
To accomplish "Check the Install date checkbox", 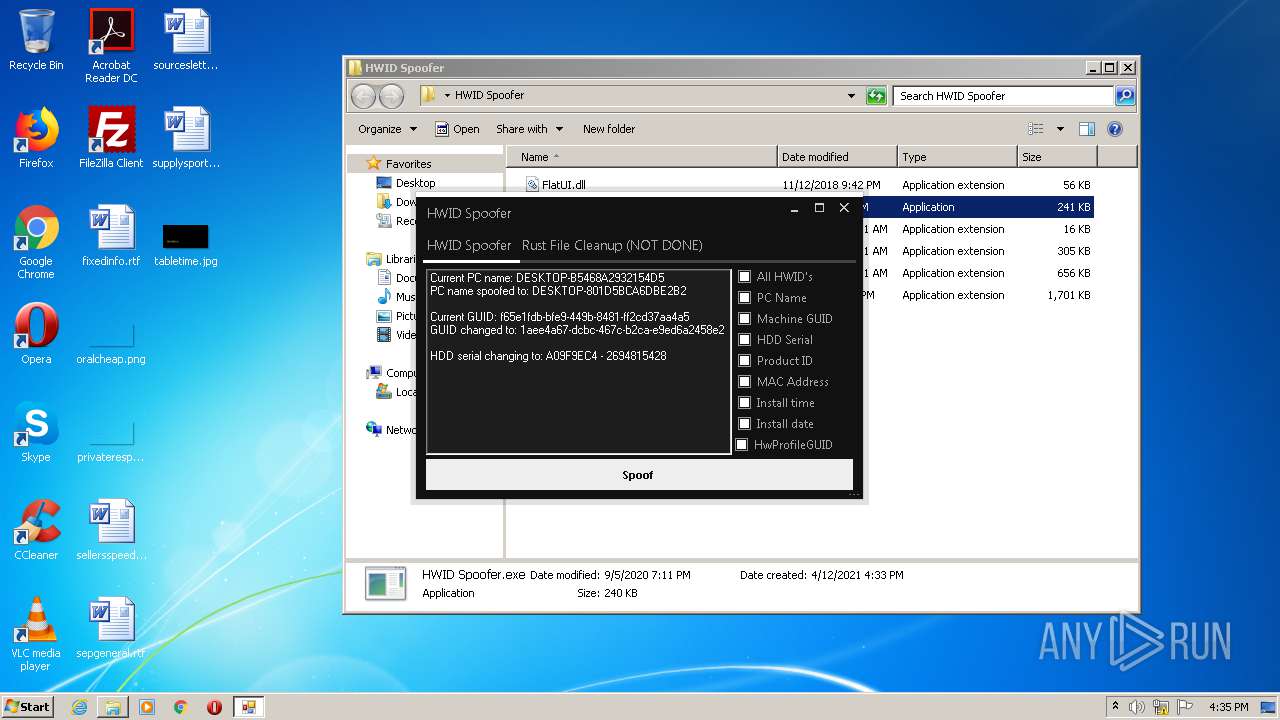I will pyautogui.click(x=744, y=424).
